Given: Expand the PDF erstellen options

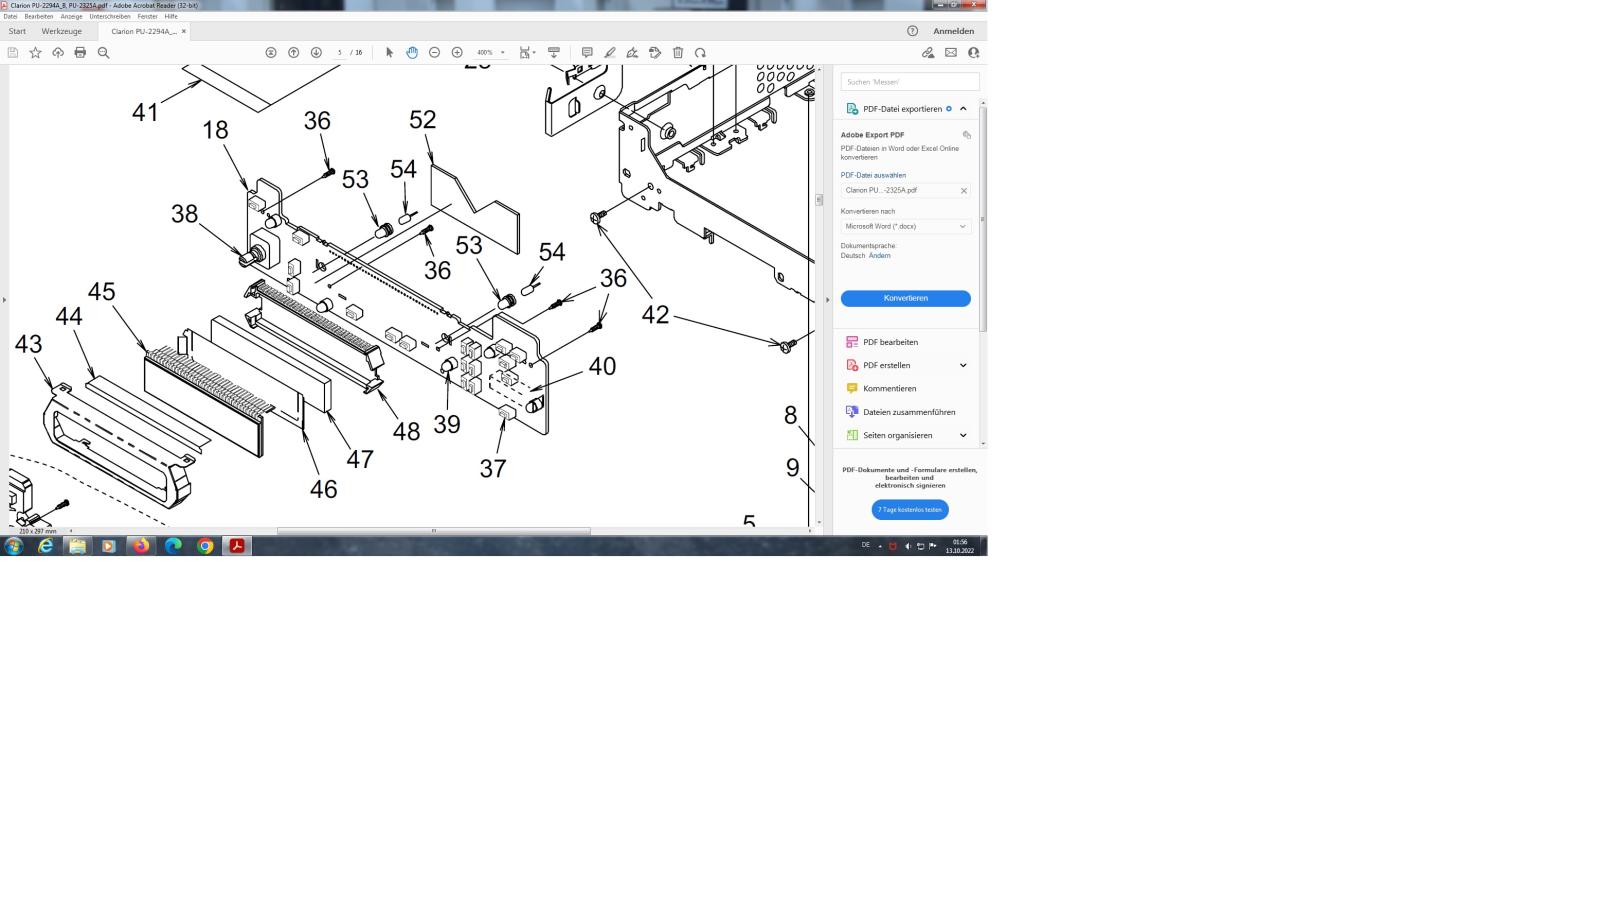Looking at the screenshot, I should tap(963, 365).
